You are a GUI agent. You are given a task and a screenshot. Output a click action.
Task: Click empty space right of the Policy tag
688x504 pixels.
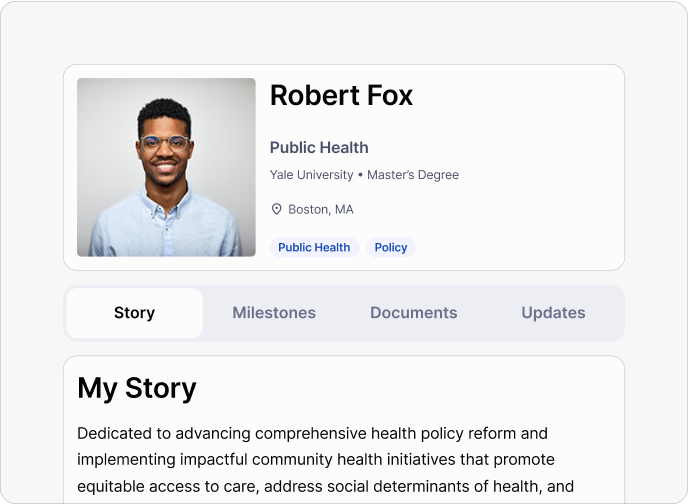click(510, 247)
